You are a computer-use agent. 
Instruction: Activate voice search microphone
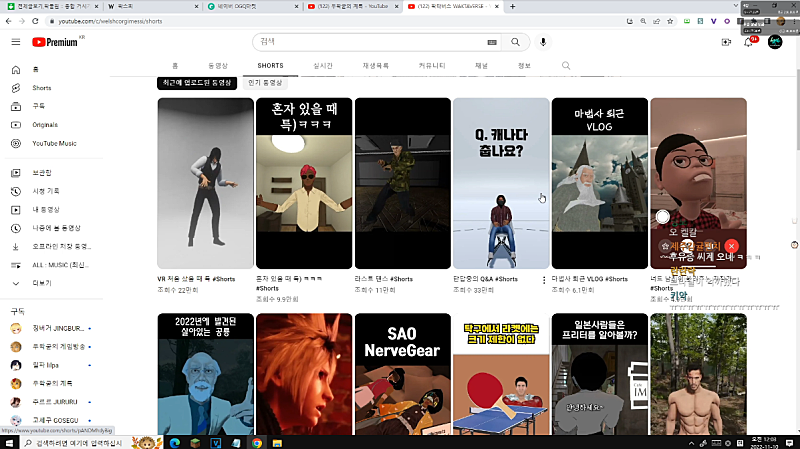pos(544,42)
